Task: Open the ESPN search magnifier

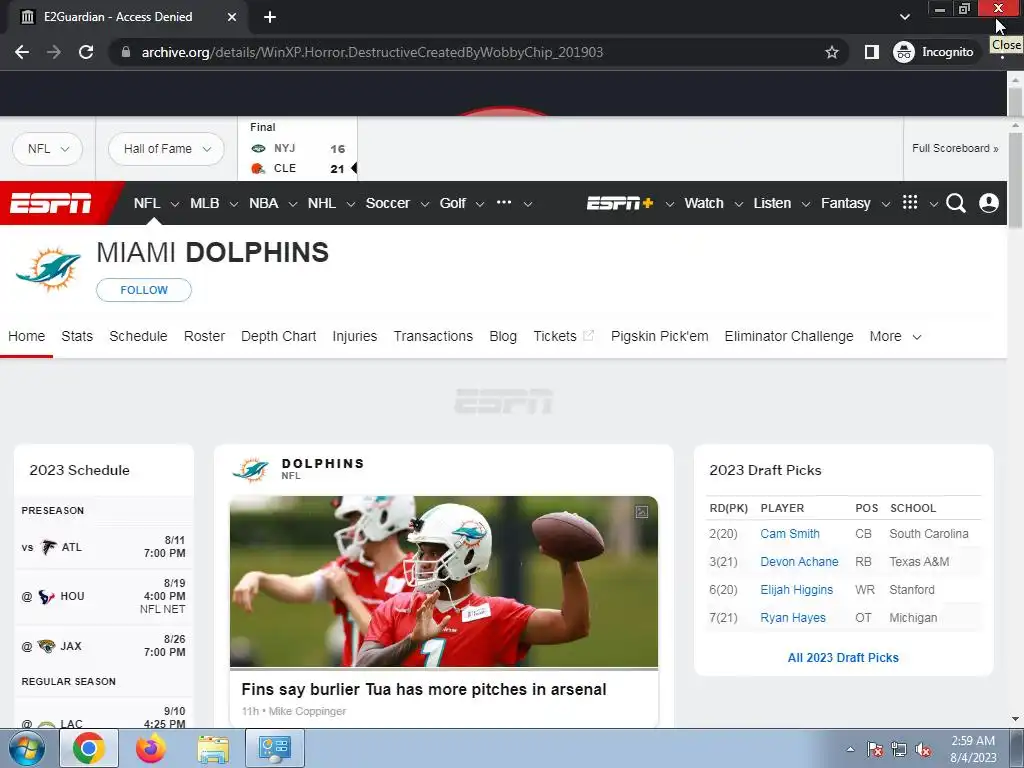Action: coord(955,203)
